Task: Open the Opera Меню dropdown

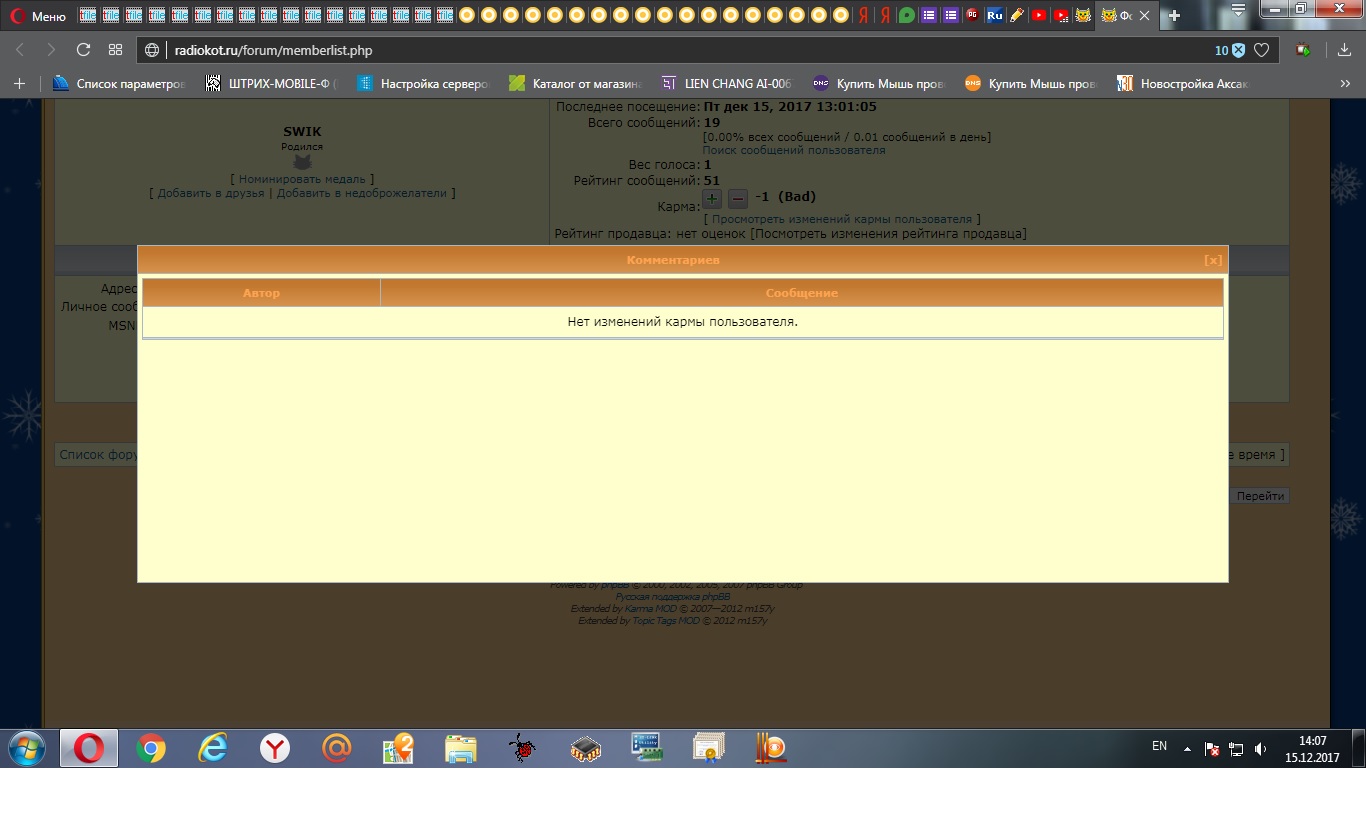Action: pyautogui.click(x=38, y=16)
